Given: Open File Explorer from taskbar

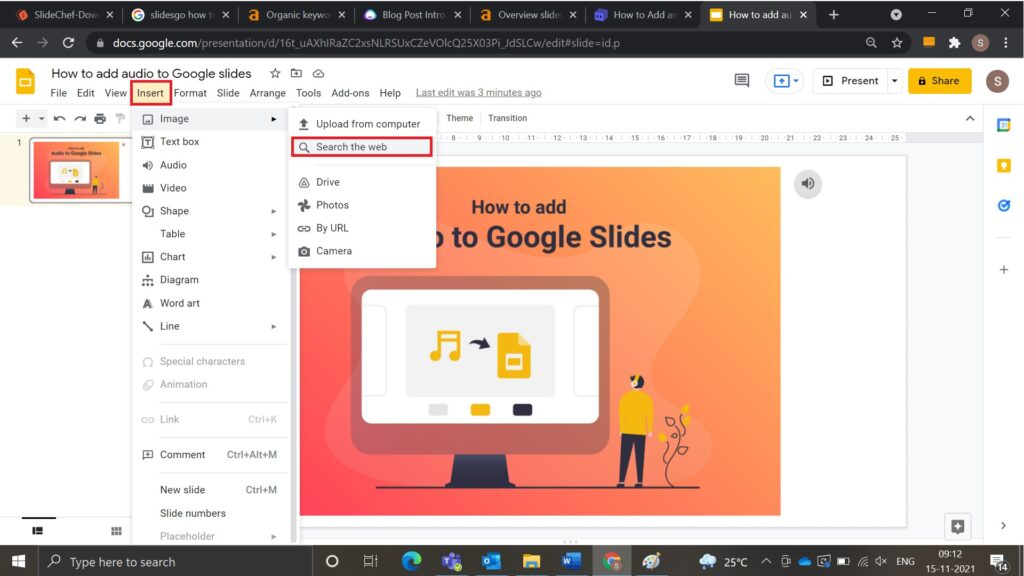Looking at the screenshot, I should pyautogui.click(x=531, y=561).
